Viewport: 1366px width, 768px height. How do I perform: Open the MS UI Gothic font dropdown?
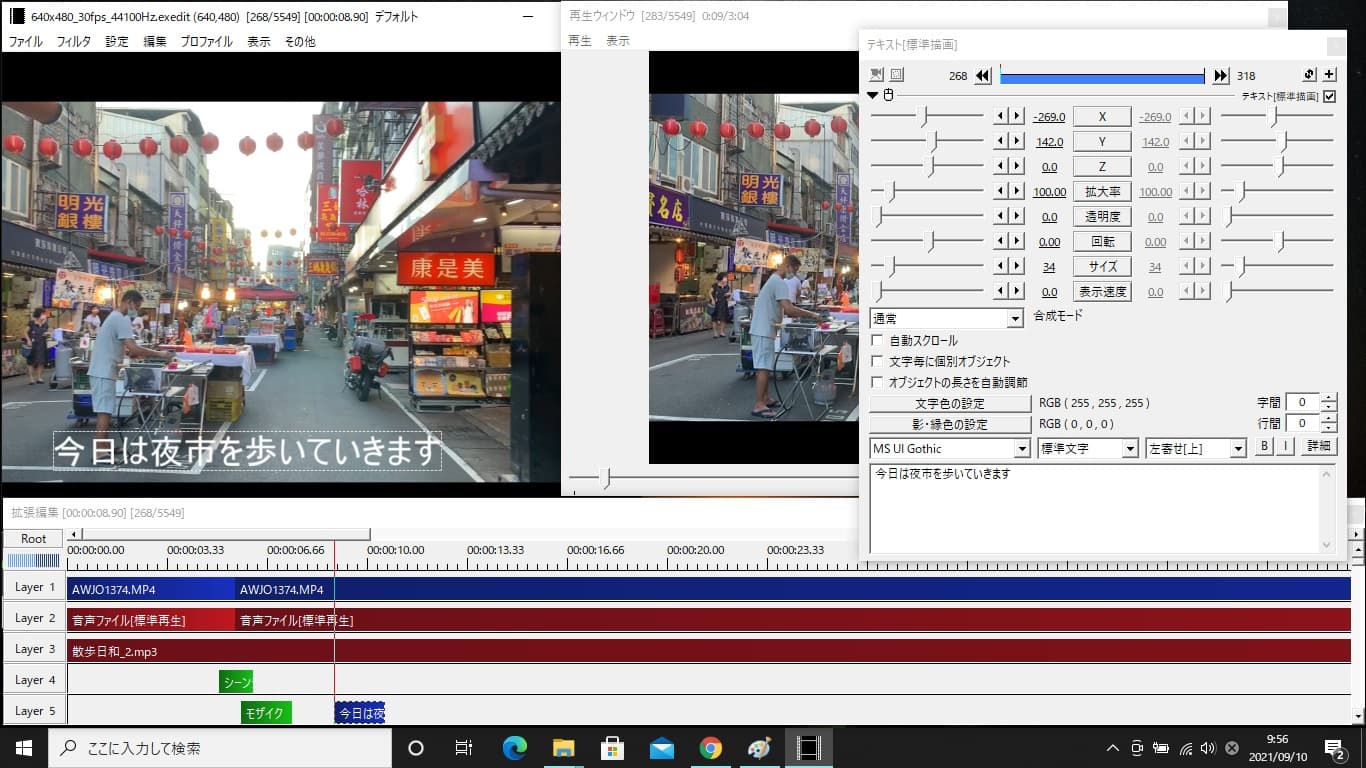pyautogui.click(x=1021, y=449)
